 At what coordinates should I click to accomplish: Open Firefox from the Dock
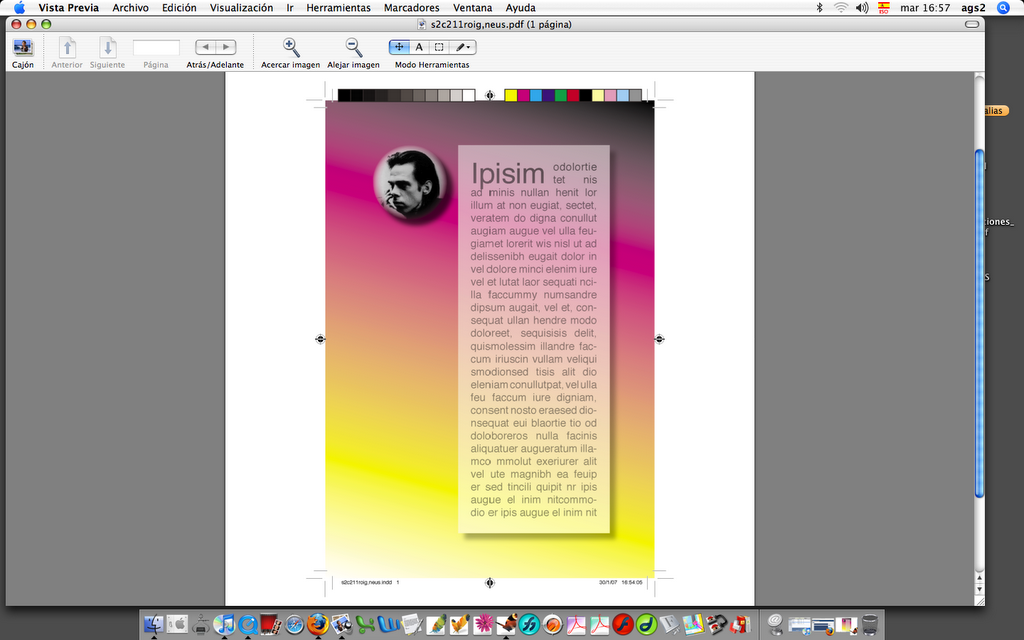pos(318,624)
